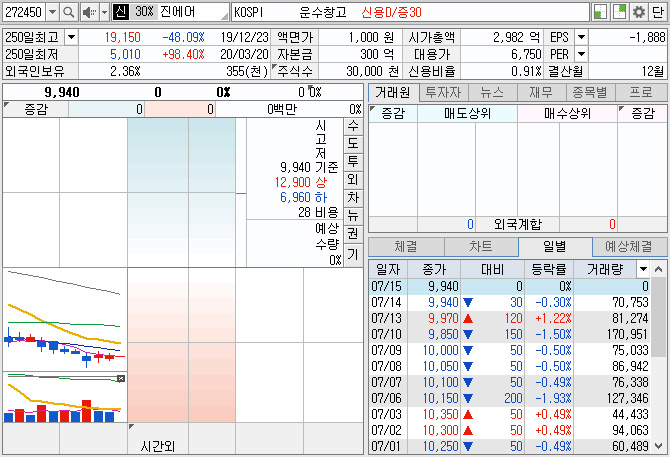This screenshot has width=670, height=457.
Task: Close the volume chart indicator x icon
Action: pos(121,378)
